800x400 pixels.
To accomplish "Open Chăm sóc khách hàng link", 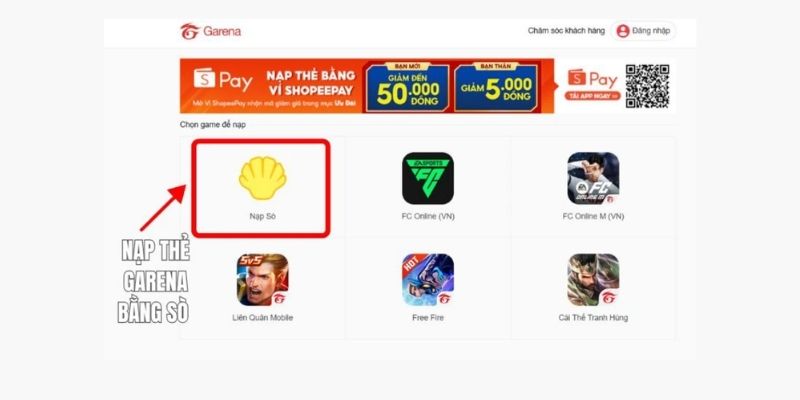I will [566, 31].
